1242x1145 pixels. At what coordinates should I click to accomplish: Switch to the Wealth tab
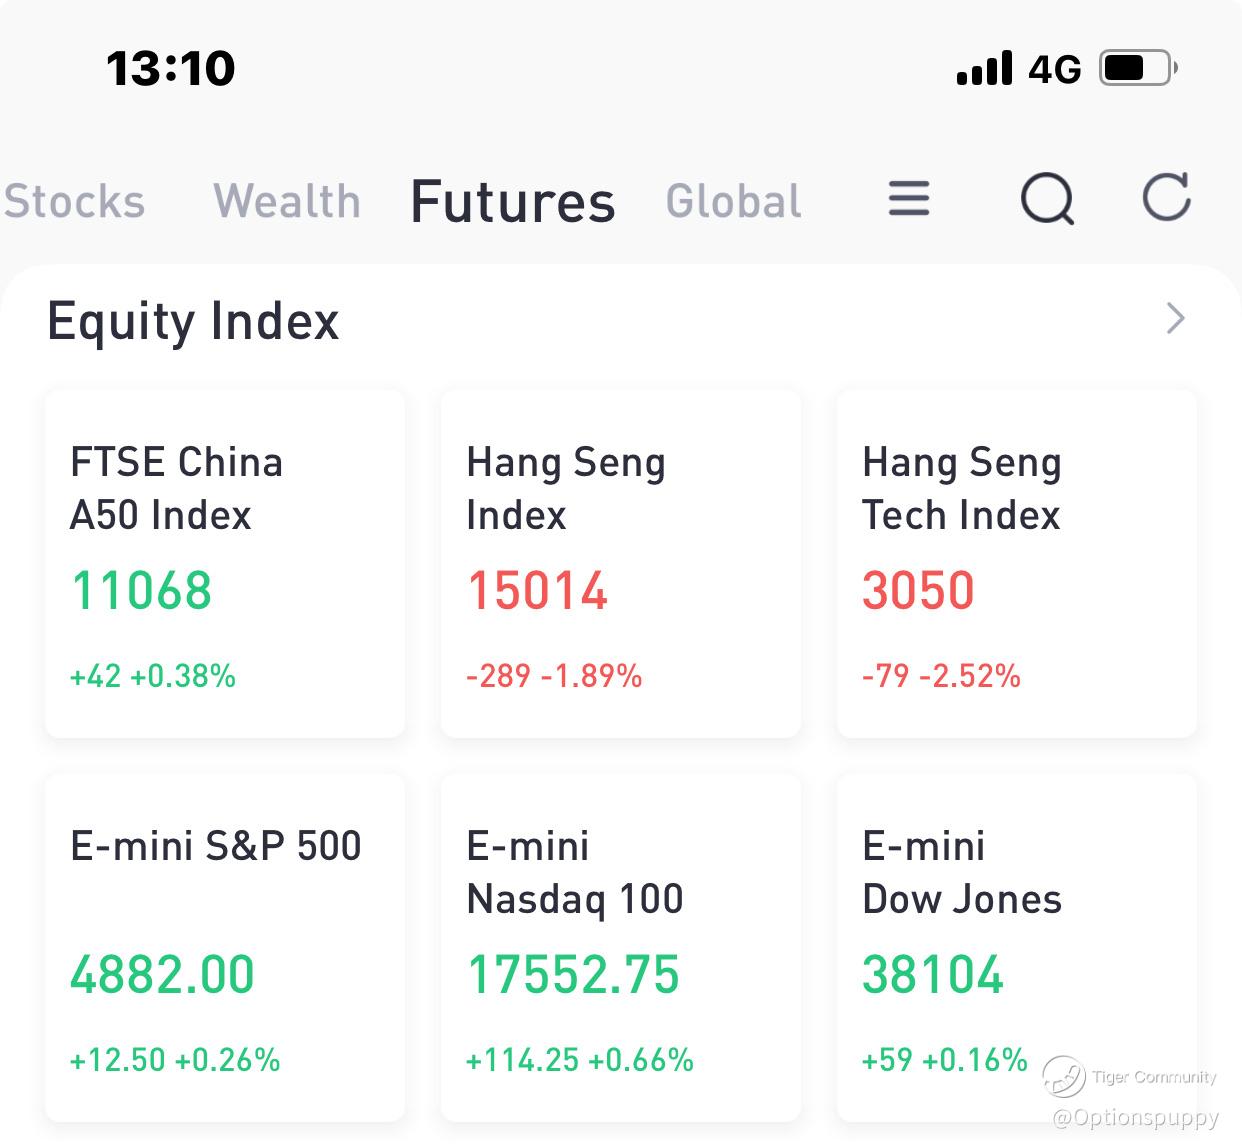pyautogui.click(x=287, y=201)
